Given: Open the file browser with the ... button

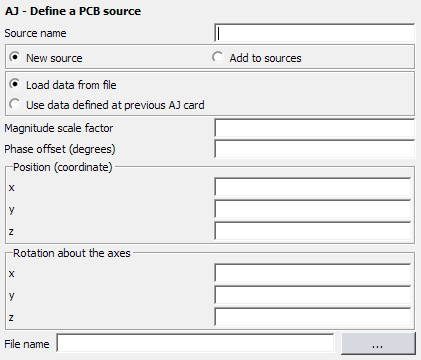Looking at the screenshot, I should pyautogui.click(x=378, y=343).
